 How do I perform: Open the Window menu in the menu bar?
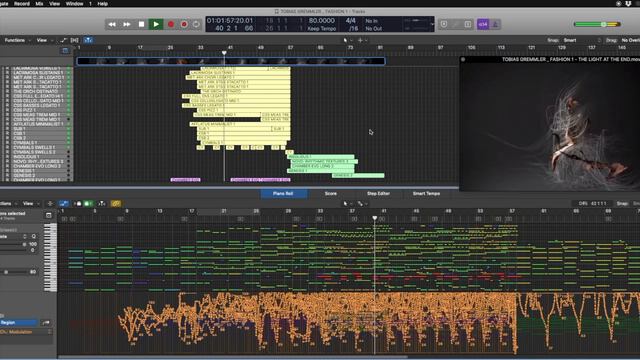pos(74,4)
